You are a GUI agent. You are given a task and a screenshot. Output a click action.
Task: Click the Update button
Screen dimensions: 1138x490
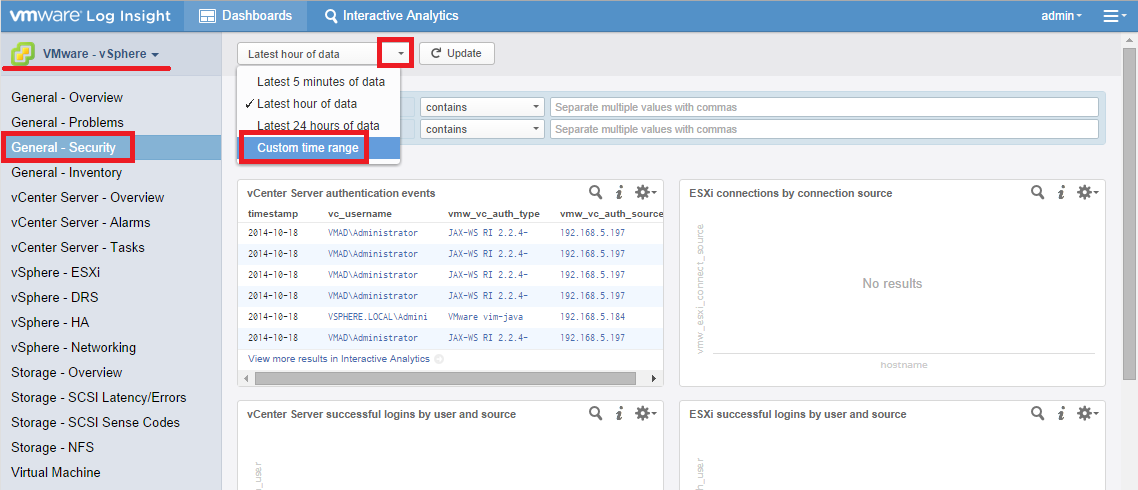click(457, 54)
